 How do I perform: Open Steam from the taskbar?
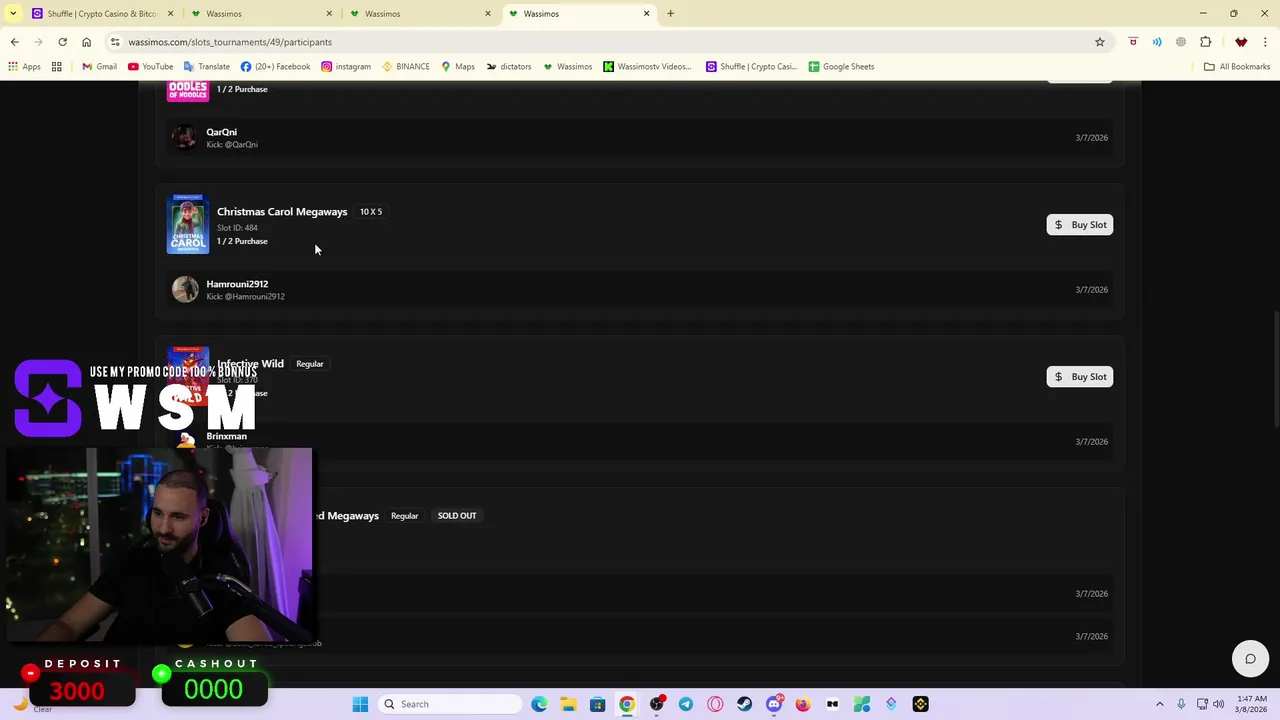click(744, 704)
